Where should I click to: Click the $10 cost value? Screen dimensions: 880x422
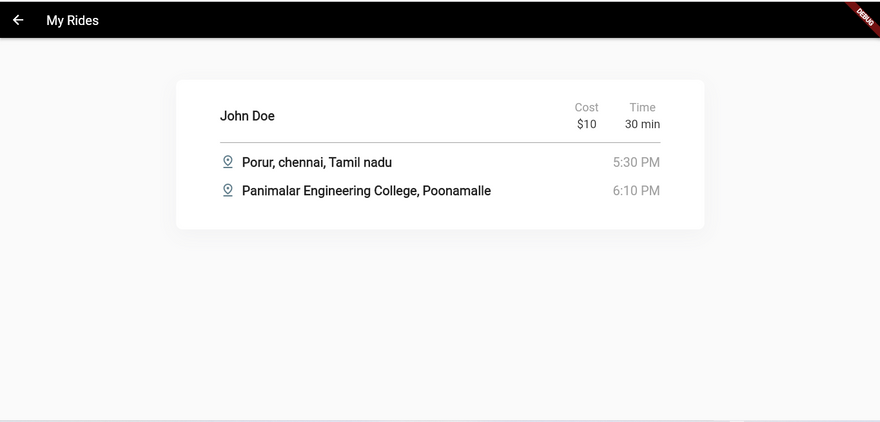pos(586,124)
